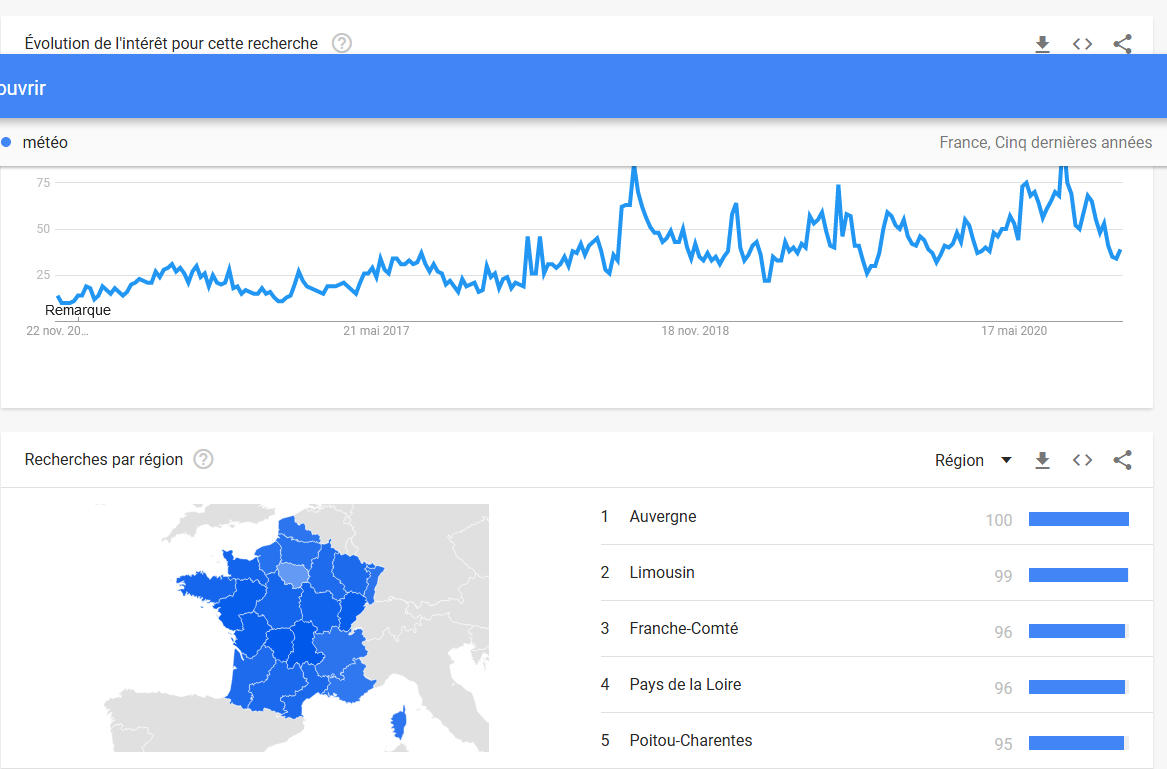Click embed code icon for interest chart
Image resolution: width=1167 pixels, height=769 pixels.
[1082, 44]
